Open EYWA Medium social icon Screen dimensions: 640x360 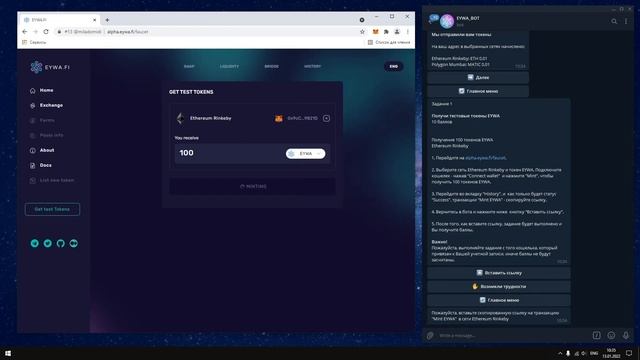tap(73, 243)
